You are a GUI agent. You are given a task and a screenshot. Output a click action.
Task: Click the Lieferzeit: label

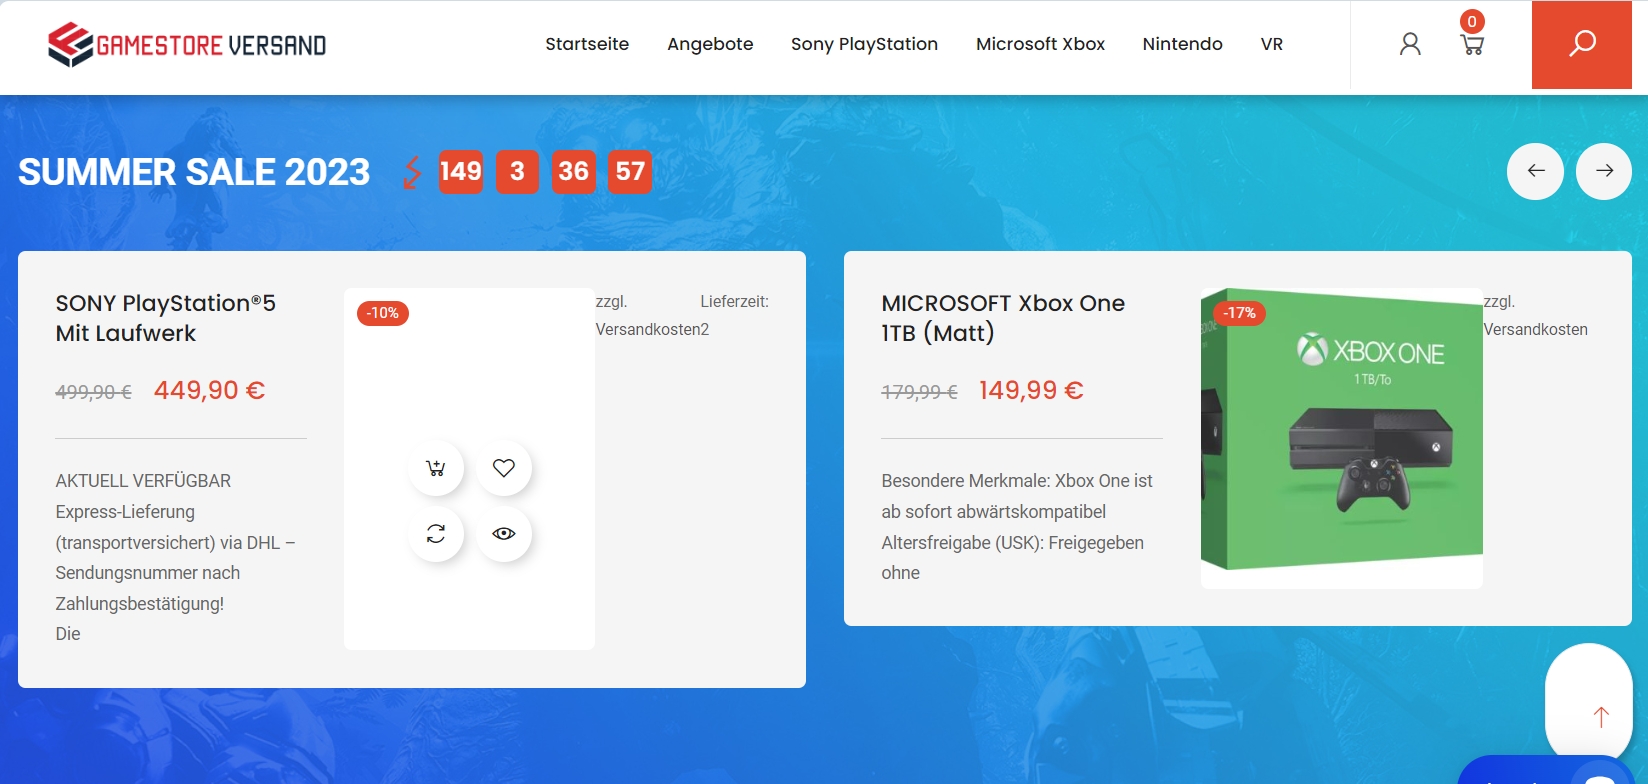coord(734,301)
